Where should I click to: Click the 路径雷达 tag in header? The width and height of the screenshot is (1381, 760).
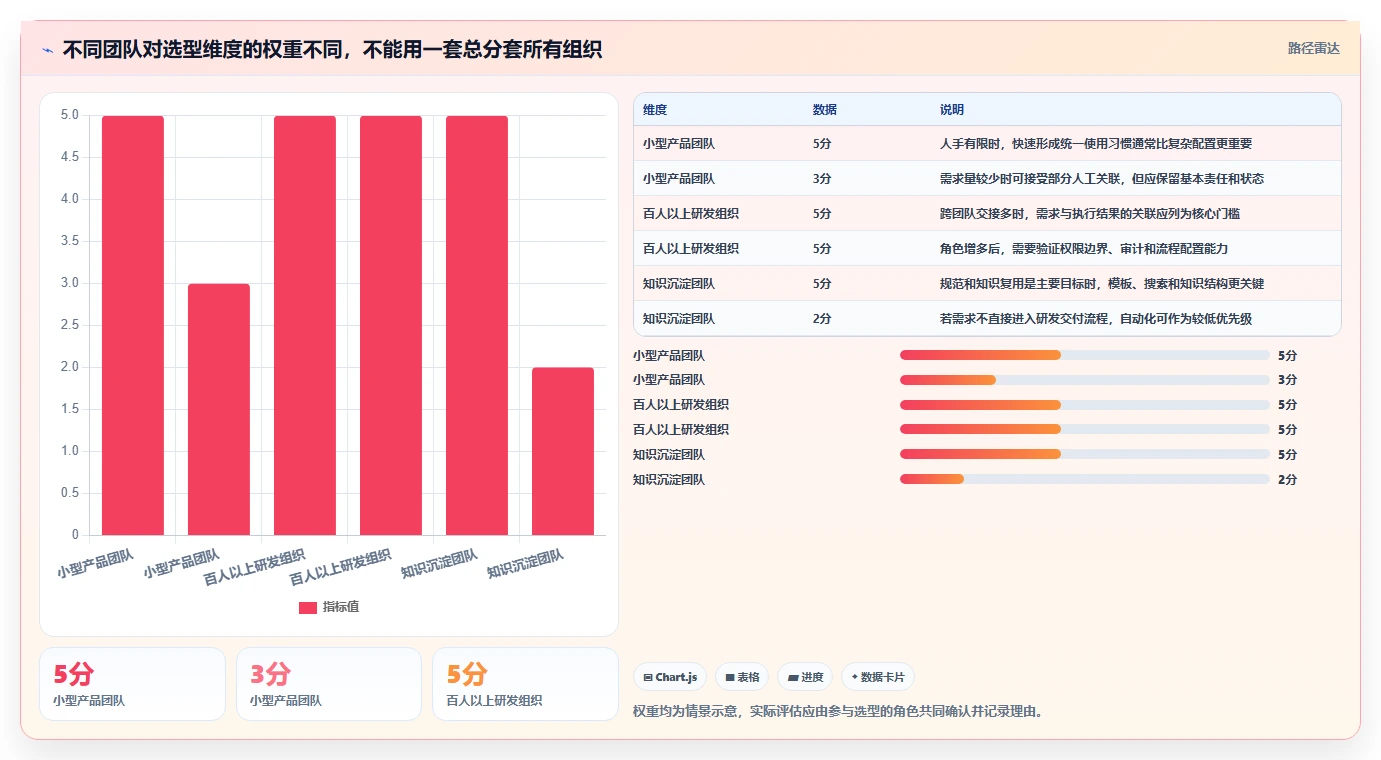1313,48
